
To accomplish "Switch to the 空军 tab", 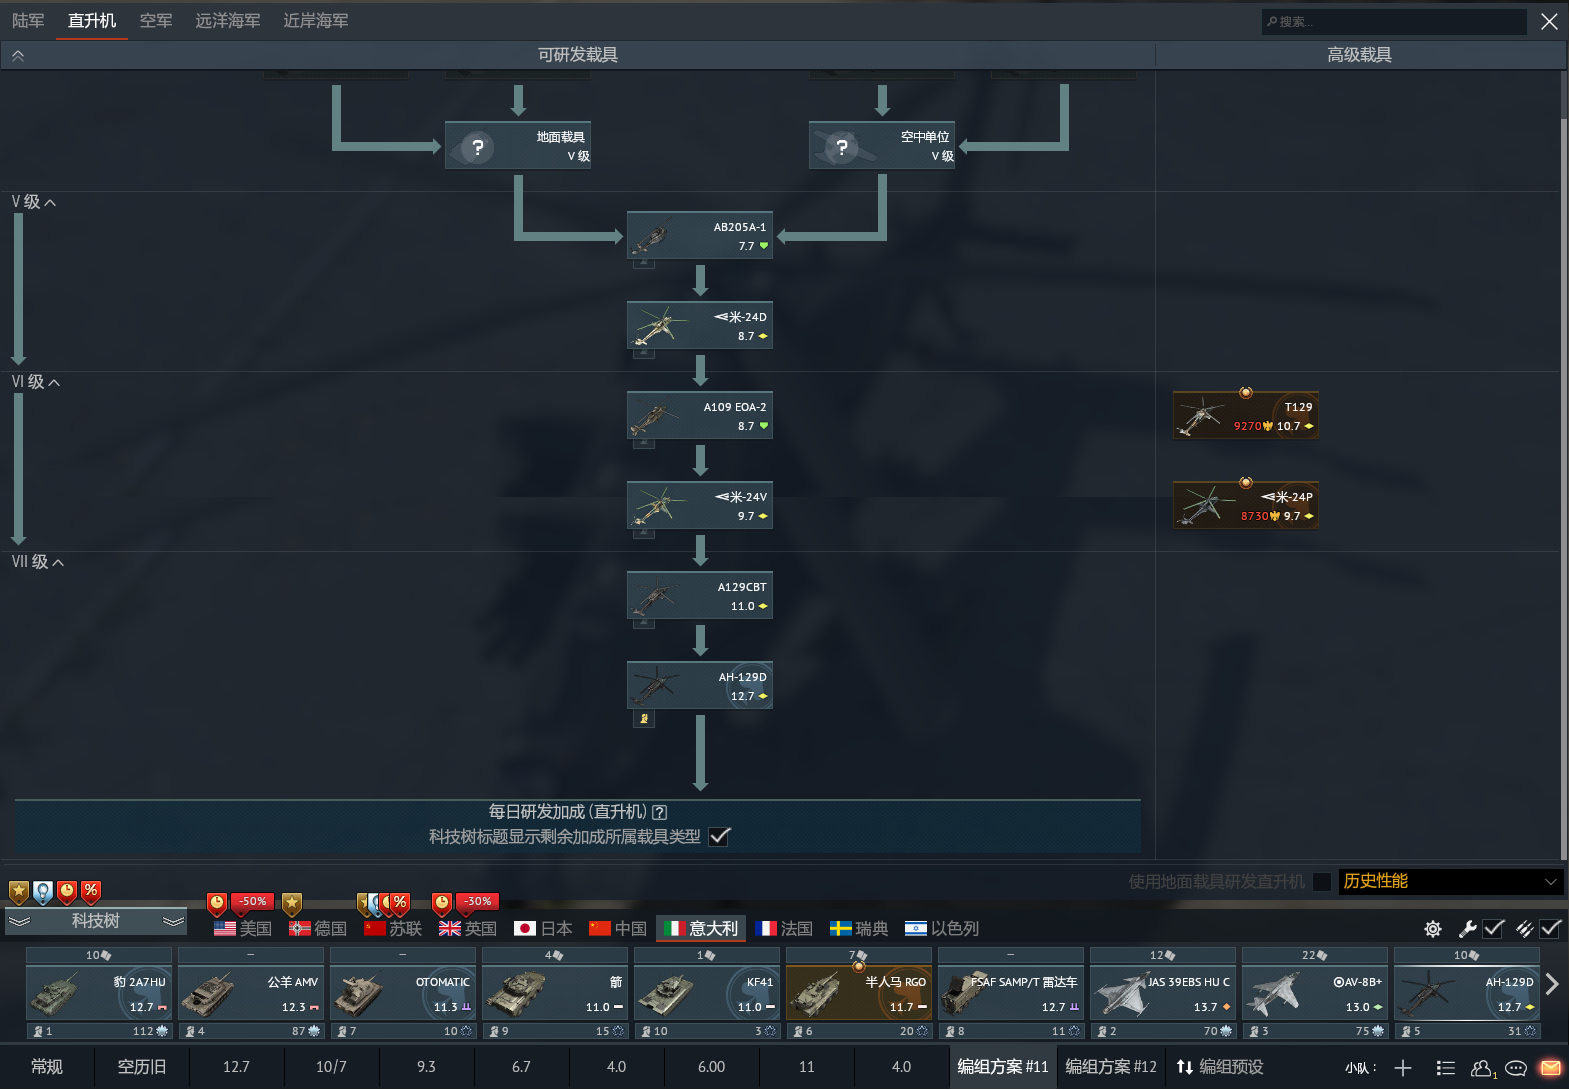I will pos(156,21).
